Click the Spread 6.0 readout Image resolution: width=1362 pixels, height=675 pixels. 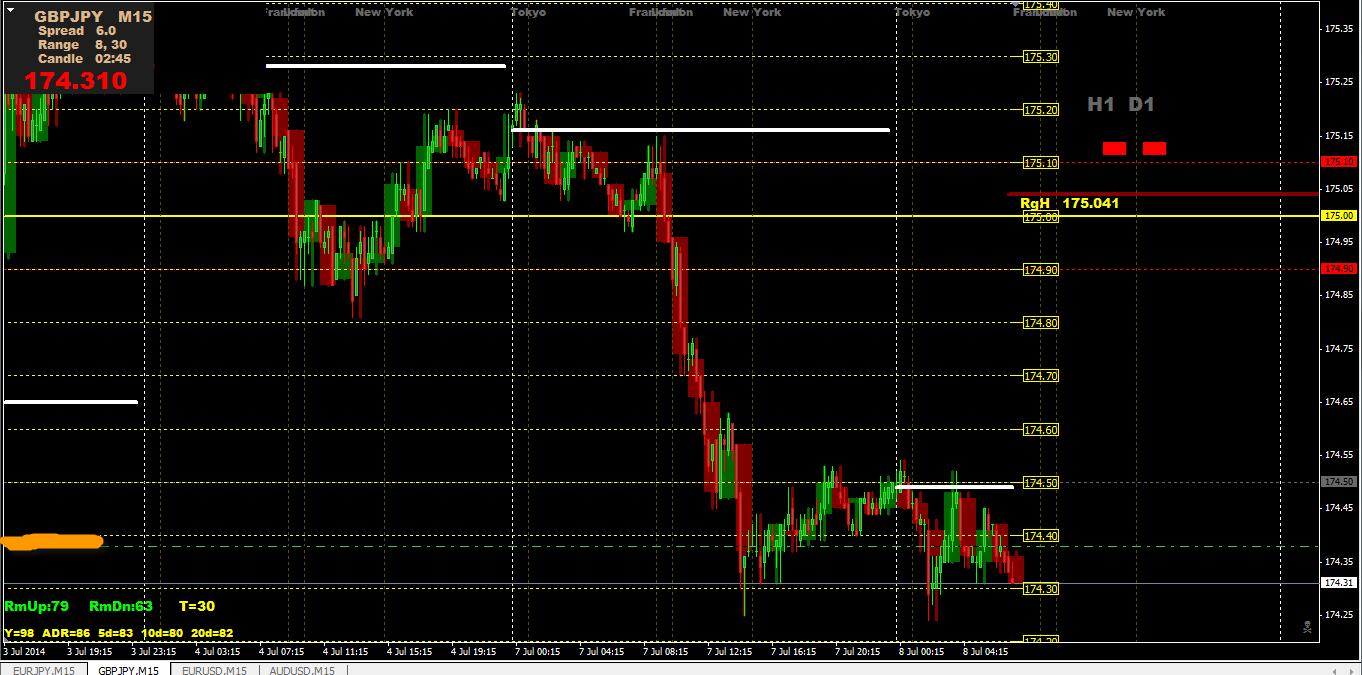coord(76,31)
